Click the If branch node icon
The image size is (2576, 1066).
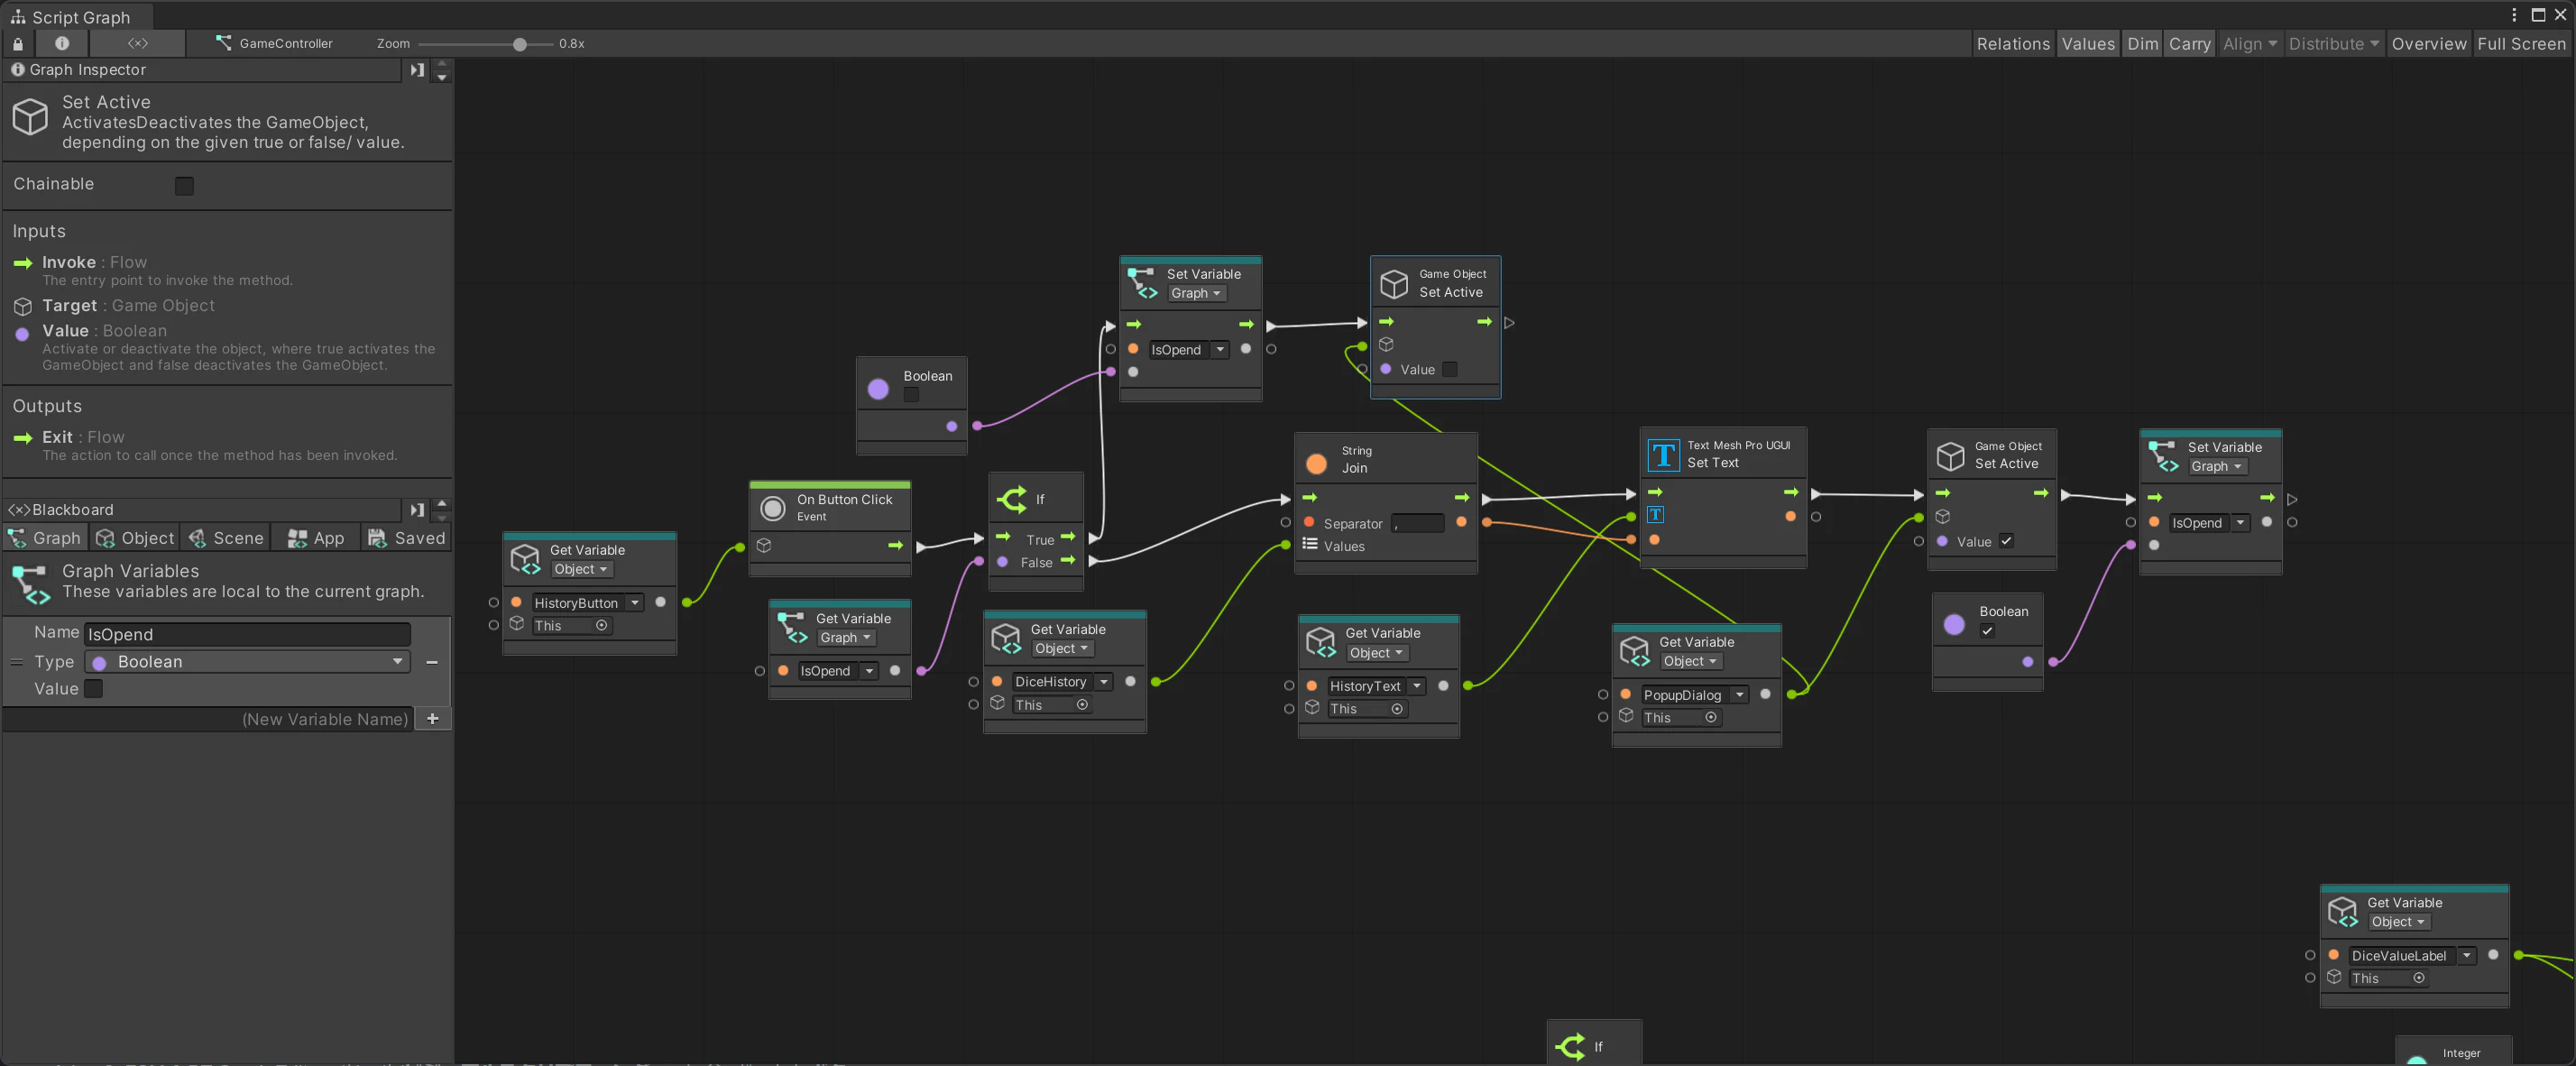(1011, 498)
